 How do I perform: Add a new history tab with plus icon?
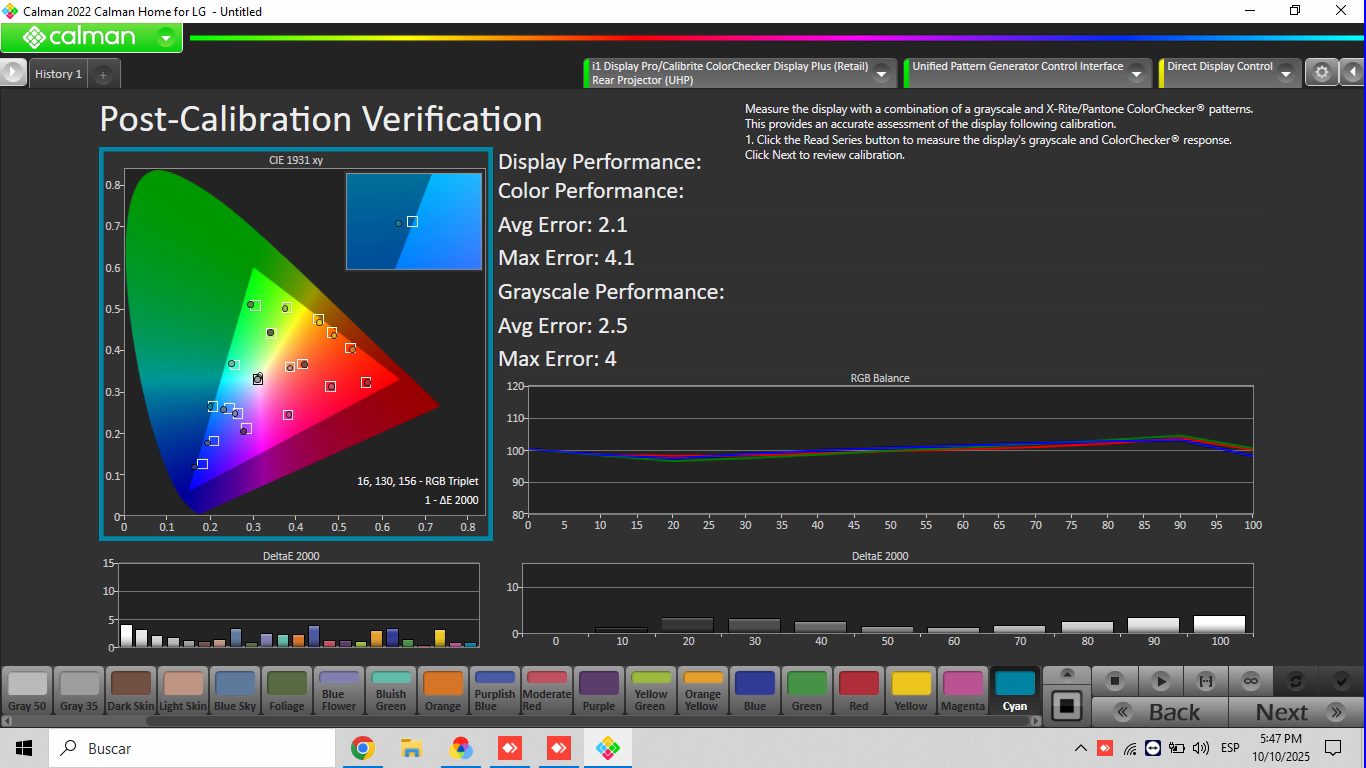(103, 75)
